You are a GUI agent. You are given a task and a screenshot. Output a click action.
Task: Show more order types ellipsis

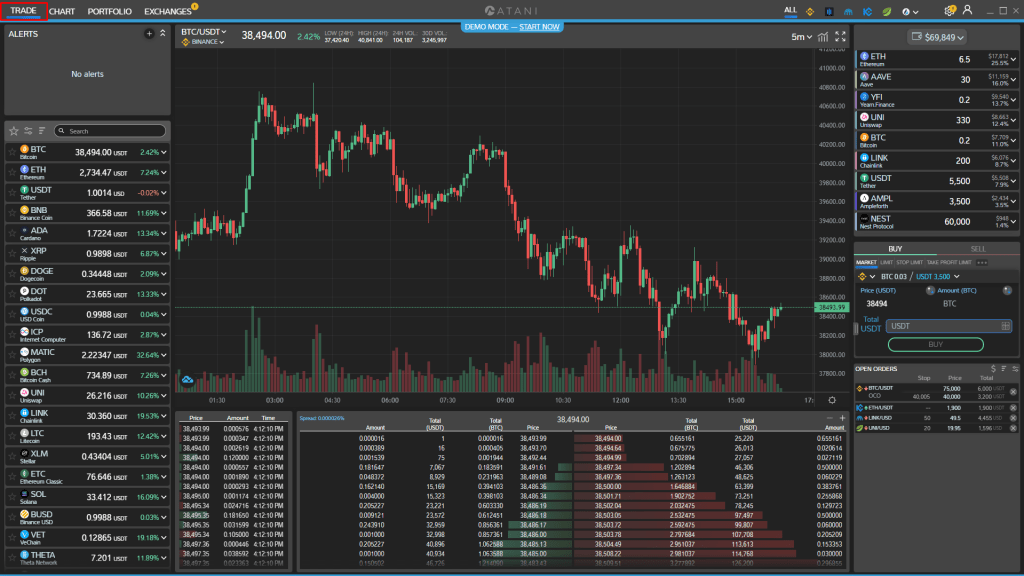pos(982,263)
